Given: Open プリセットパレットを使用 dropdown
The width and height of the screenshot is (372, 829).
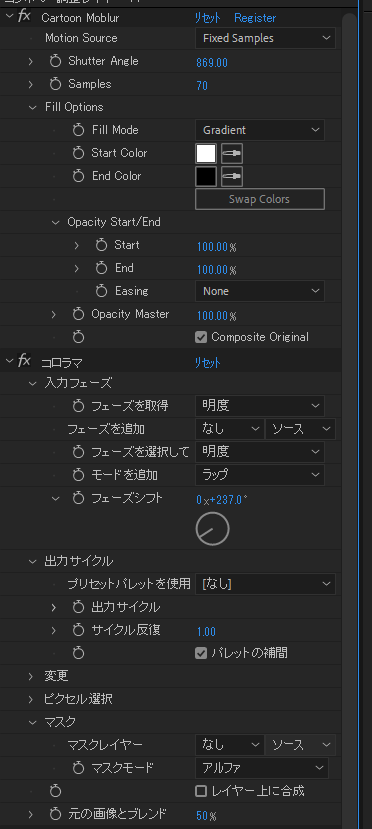Looking at the screenshot, I should coord(265,584).
